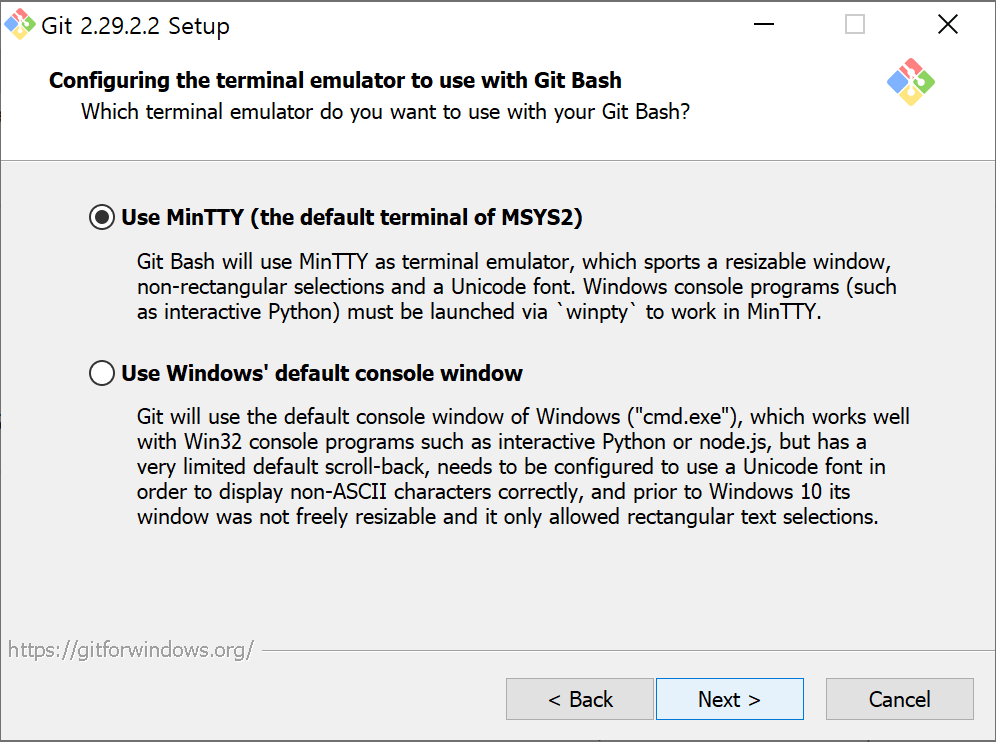Image resolution: width=996 pixels, height=742 pixels.
Task: Proceed with the Next > button
Action: (x=730, y=699)
